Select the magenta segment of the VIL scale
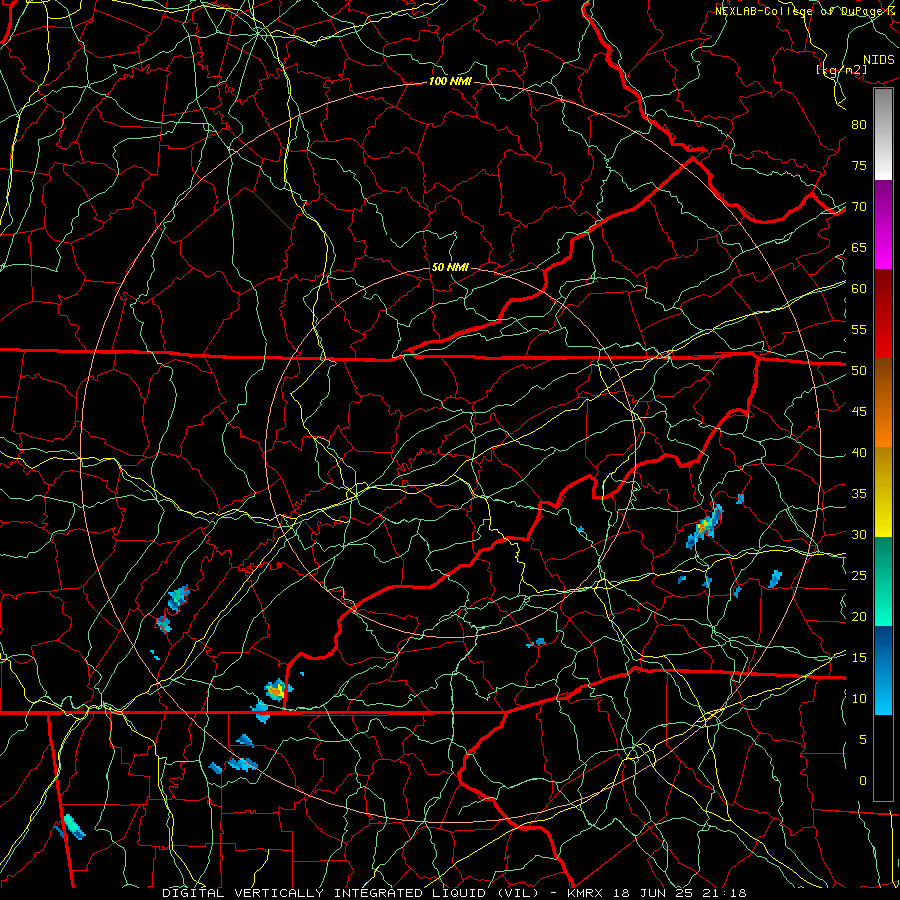Image resolution: width=900 pixels, height=900 pixels. [883, 246]
